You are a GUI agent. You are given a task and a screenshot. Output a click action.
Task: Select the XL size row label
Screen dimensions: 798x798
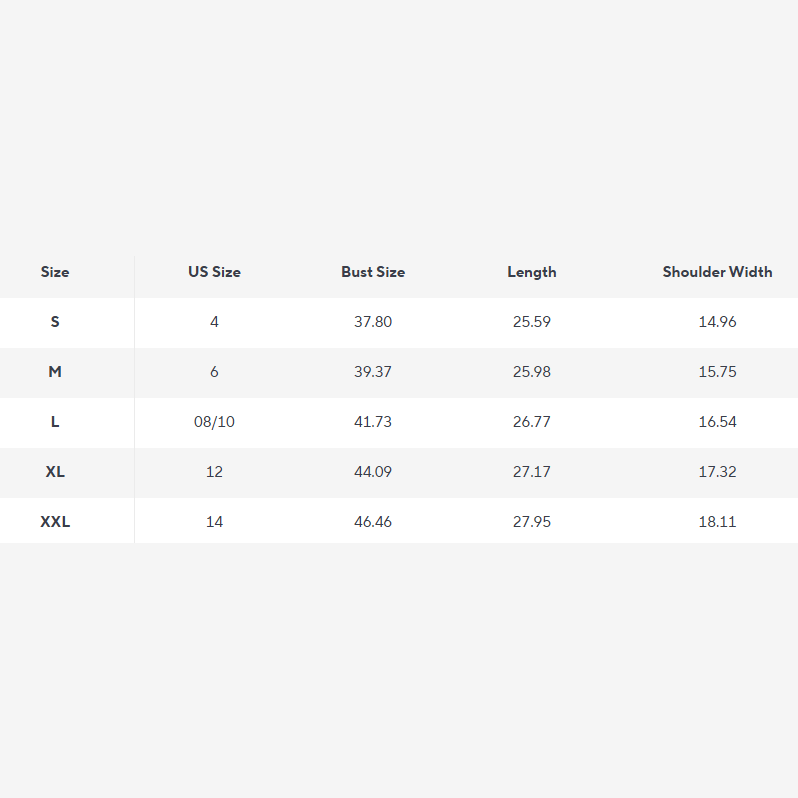pos(55,472)
